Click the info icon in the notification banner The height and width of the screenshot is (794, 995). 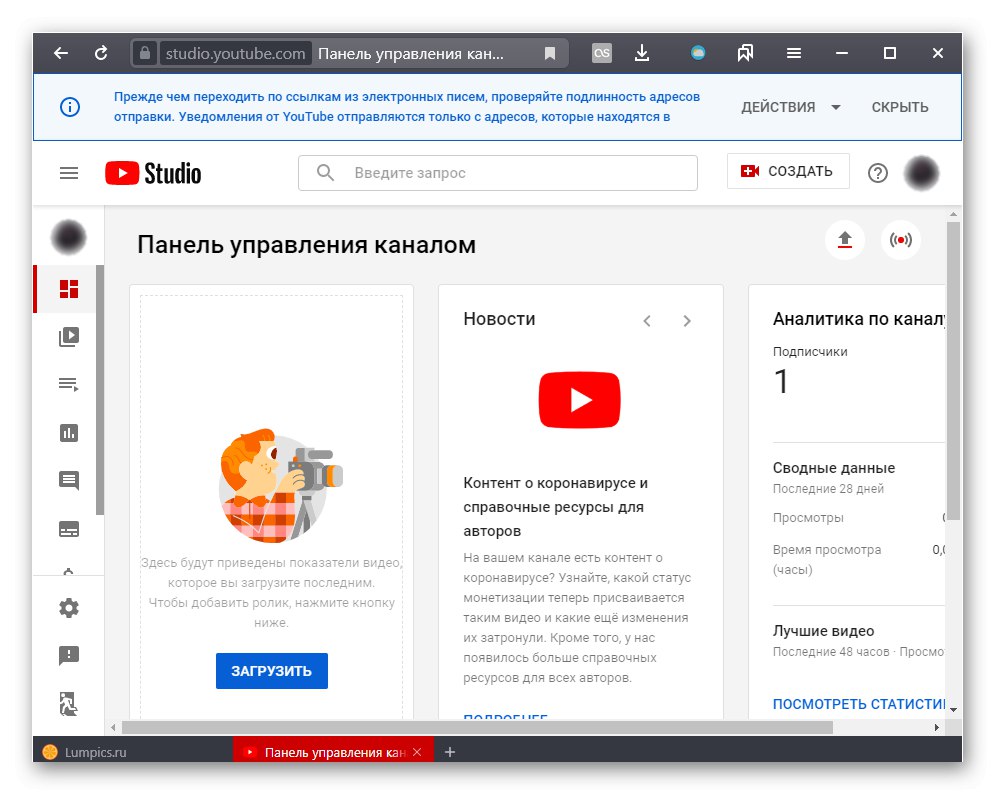pyautogui.click(x=70, y=107)
